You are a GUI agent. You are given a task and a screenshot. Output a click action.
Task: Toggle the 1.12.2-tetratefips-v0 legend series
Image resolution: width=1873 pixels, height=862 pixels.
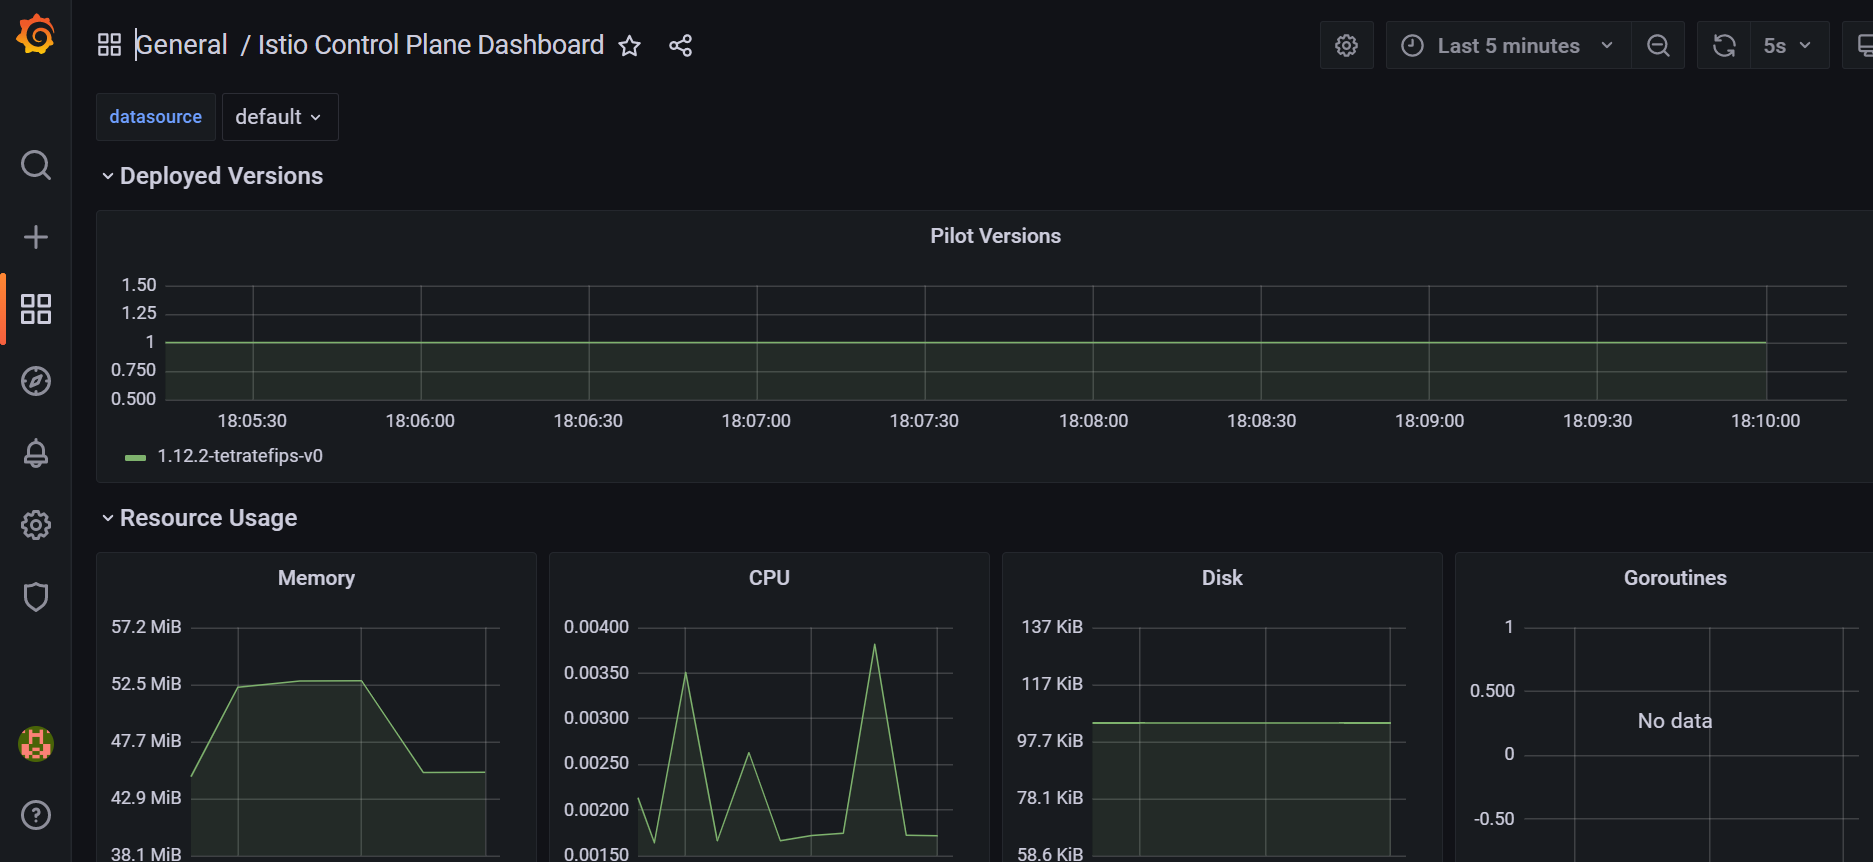coord(240,456)
